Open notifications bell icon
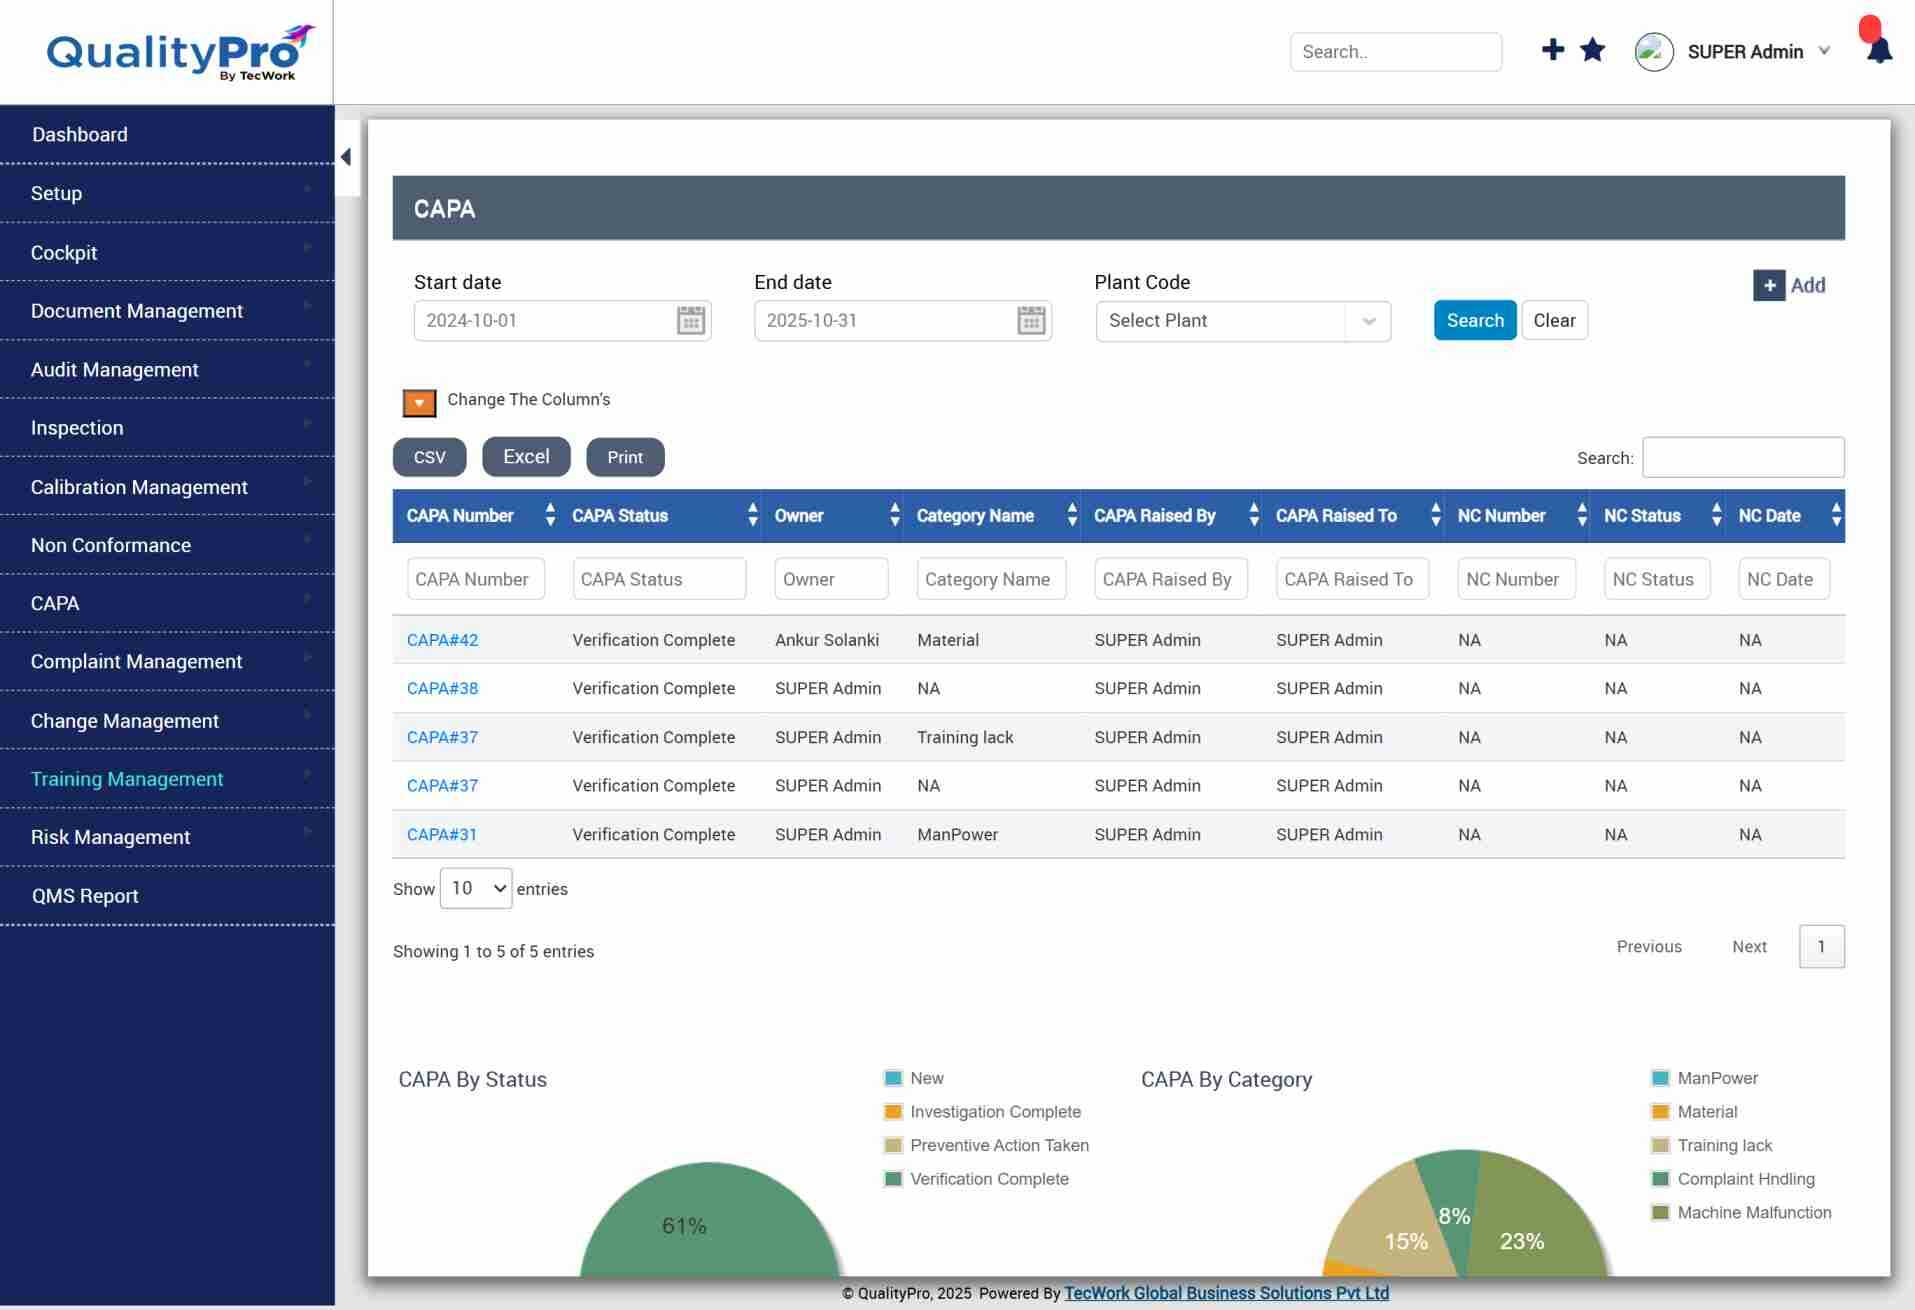Viewport: 1915px width, 1310px height. click(x=1879, y=50)
